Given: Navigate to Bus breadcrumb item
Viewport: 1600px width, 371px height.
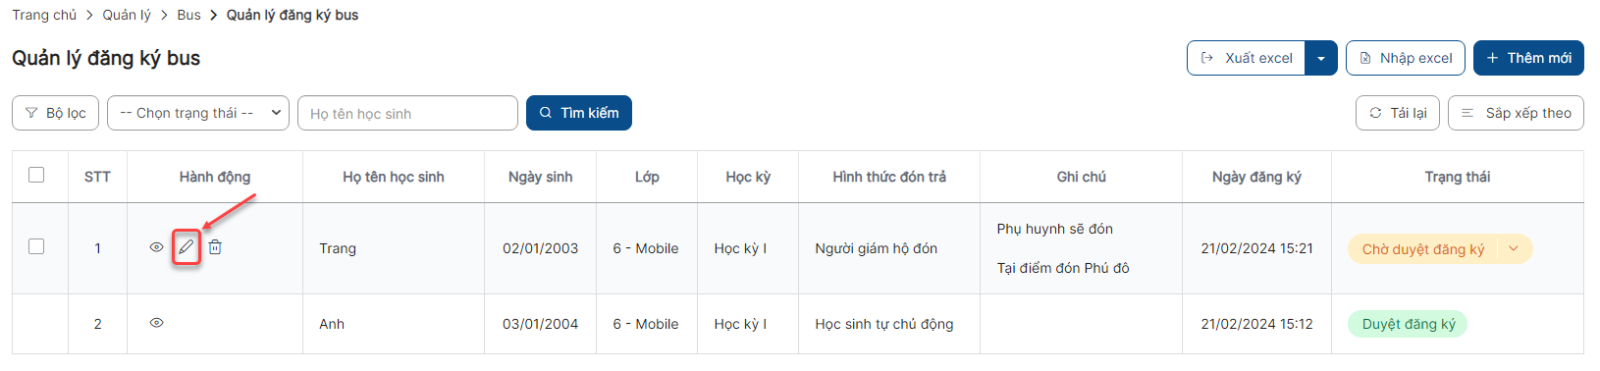Looking at the screenshot, I should point(188,15).
